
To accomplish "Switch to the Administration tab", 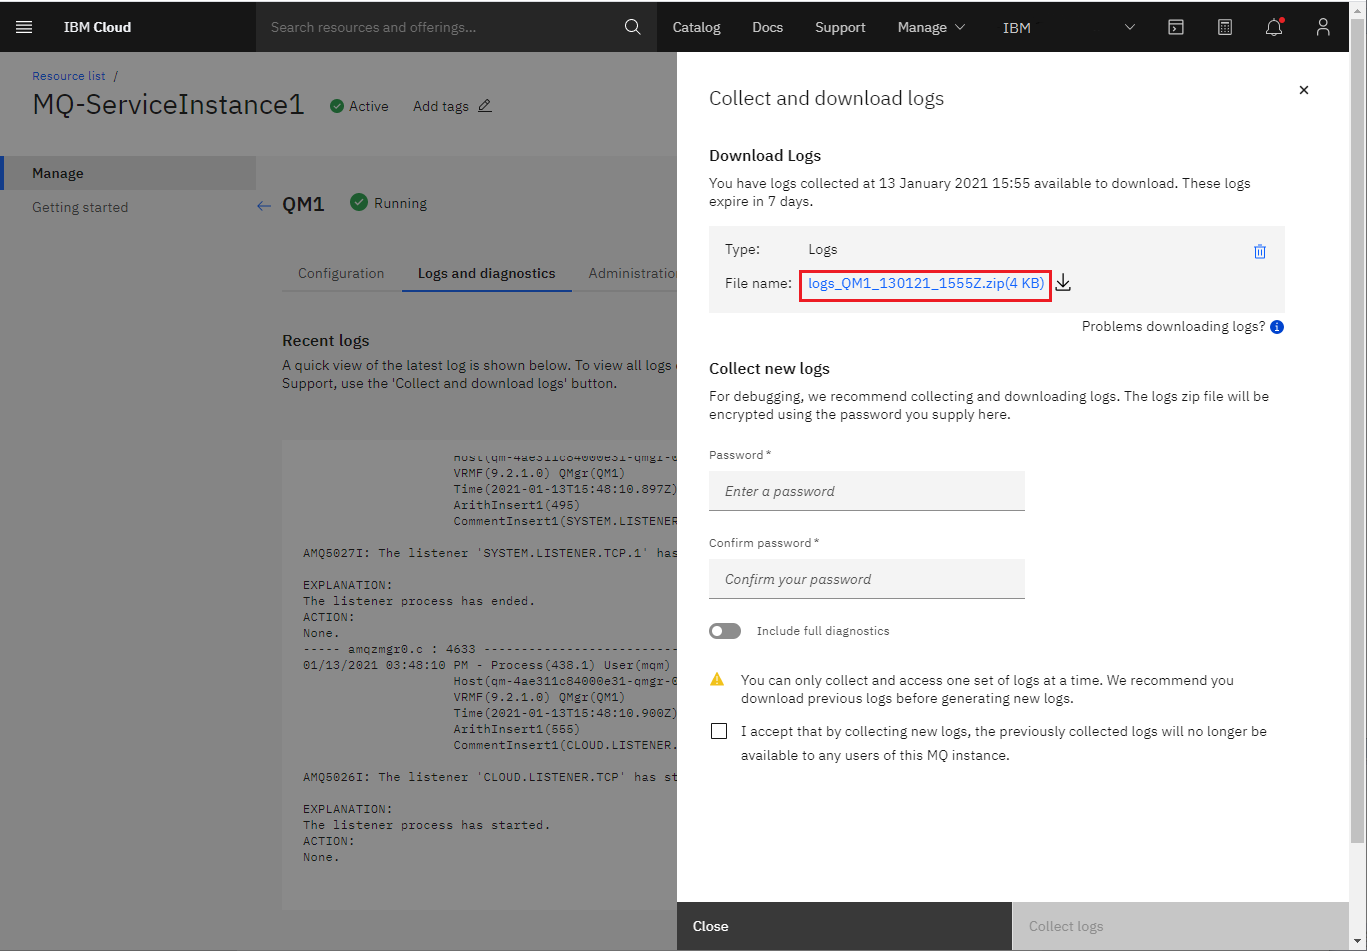I will [x=632, y=273].
